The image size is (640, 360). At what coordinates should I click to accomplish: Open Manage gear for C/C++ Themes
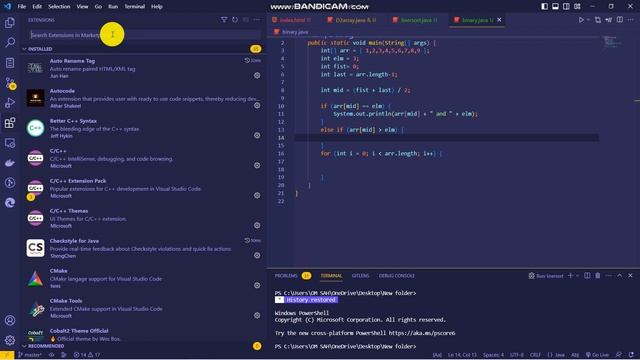pos(257,225)
